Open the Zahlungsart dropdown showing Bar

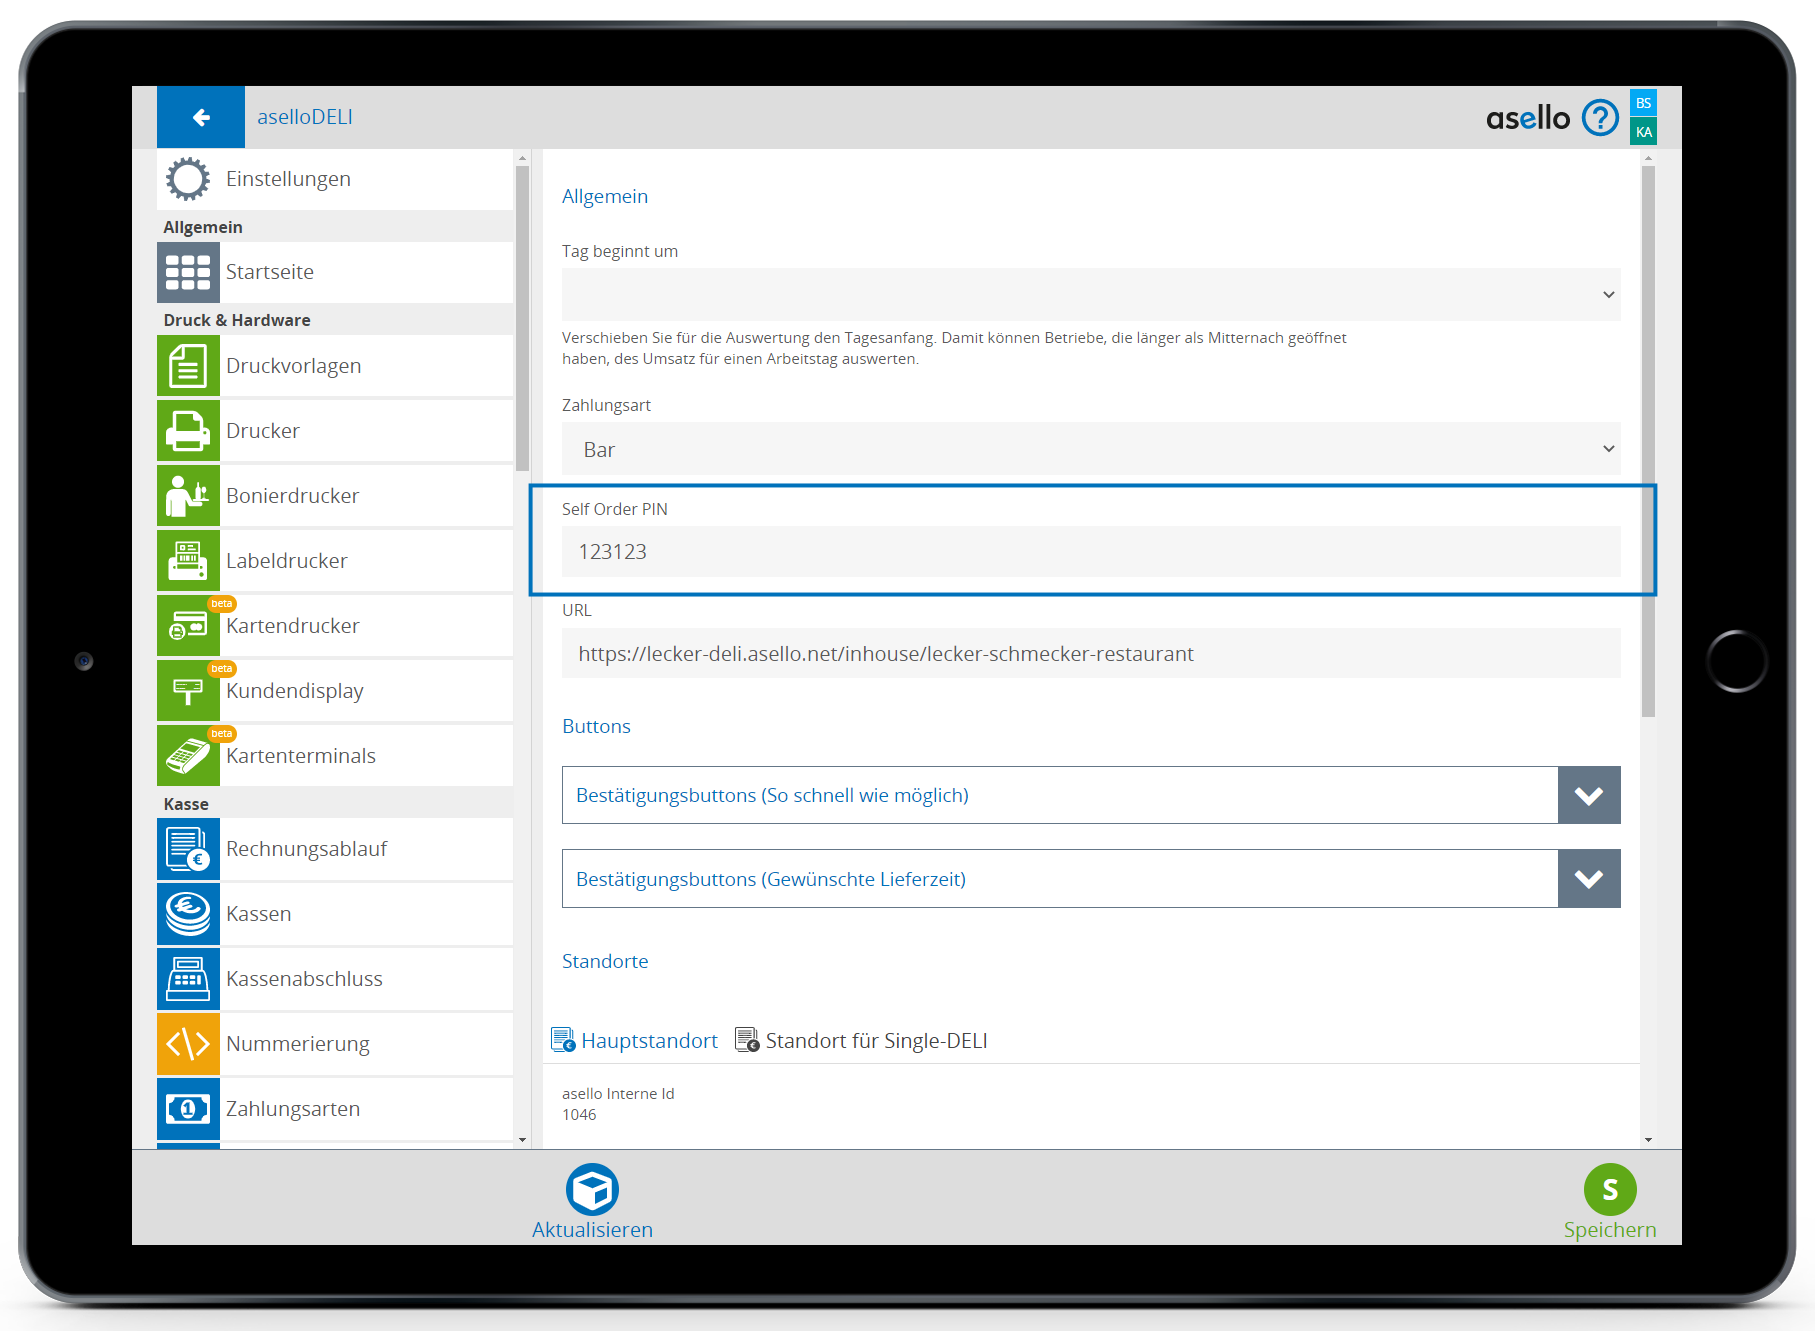(x=1090, y=449)
